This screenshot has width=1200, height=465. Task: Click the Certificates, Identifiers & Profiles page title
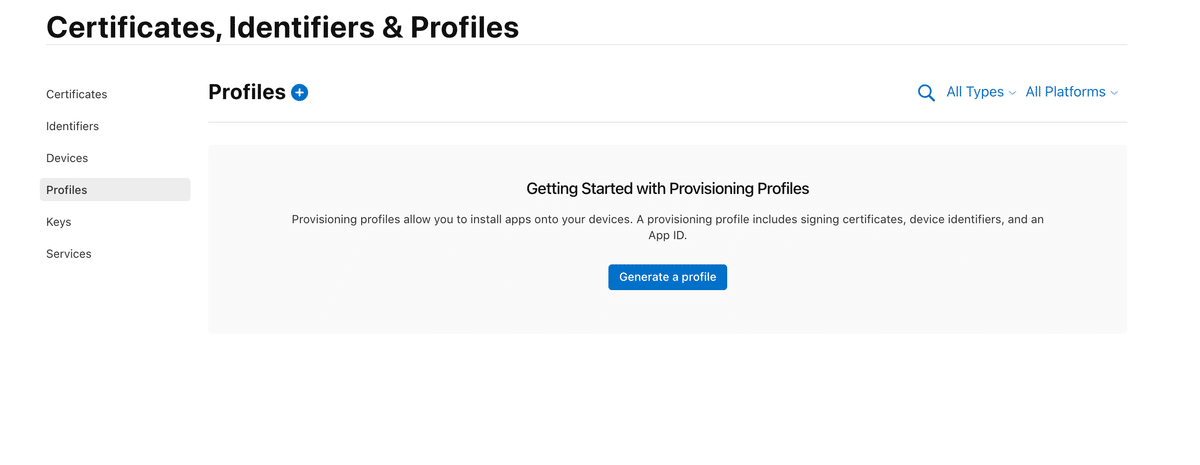[x=283, y=27]
